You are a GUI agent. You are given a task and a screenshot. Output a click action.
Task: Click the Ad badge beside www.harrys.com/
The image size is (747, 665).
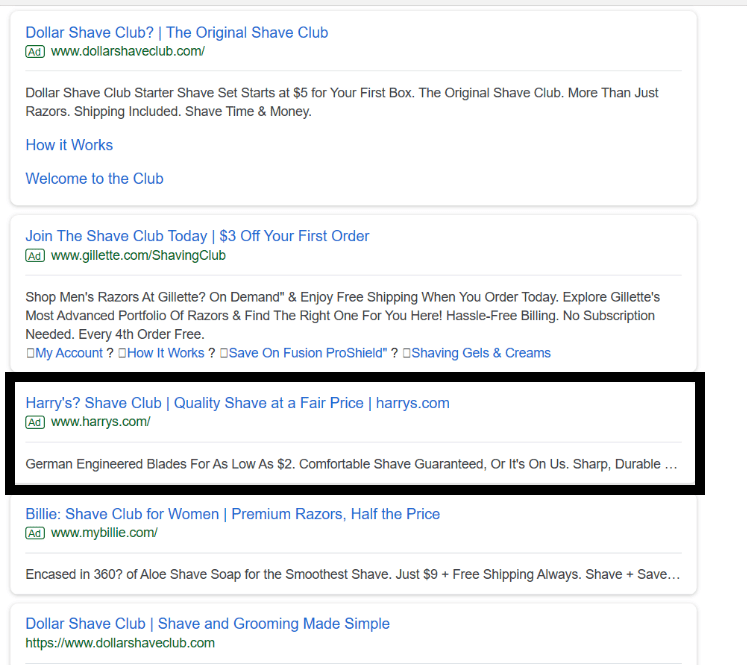click(35, 422)
